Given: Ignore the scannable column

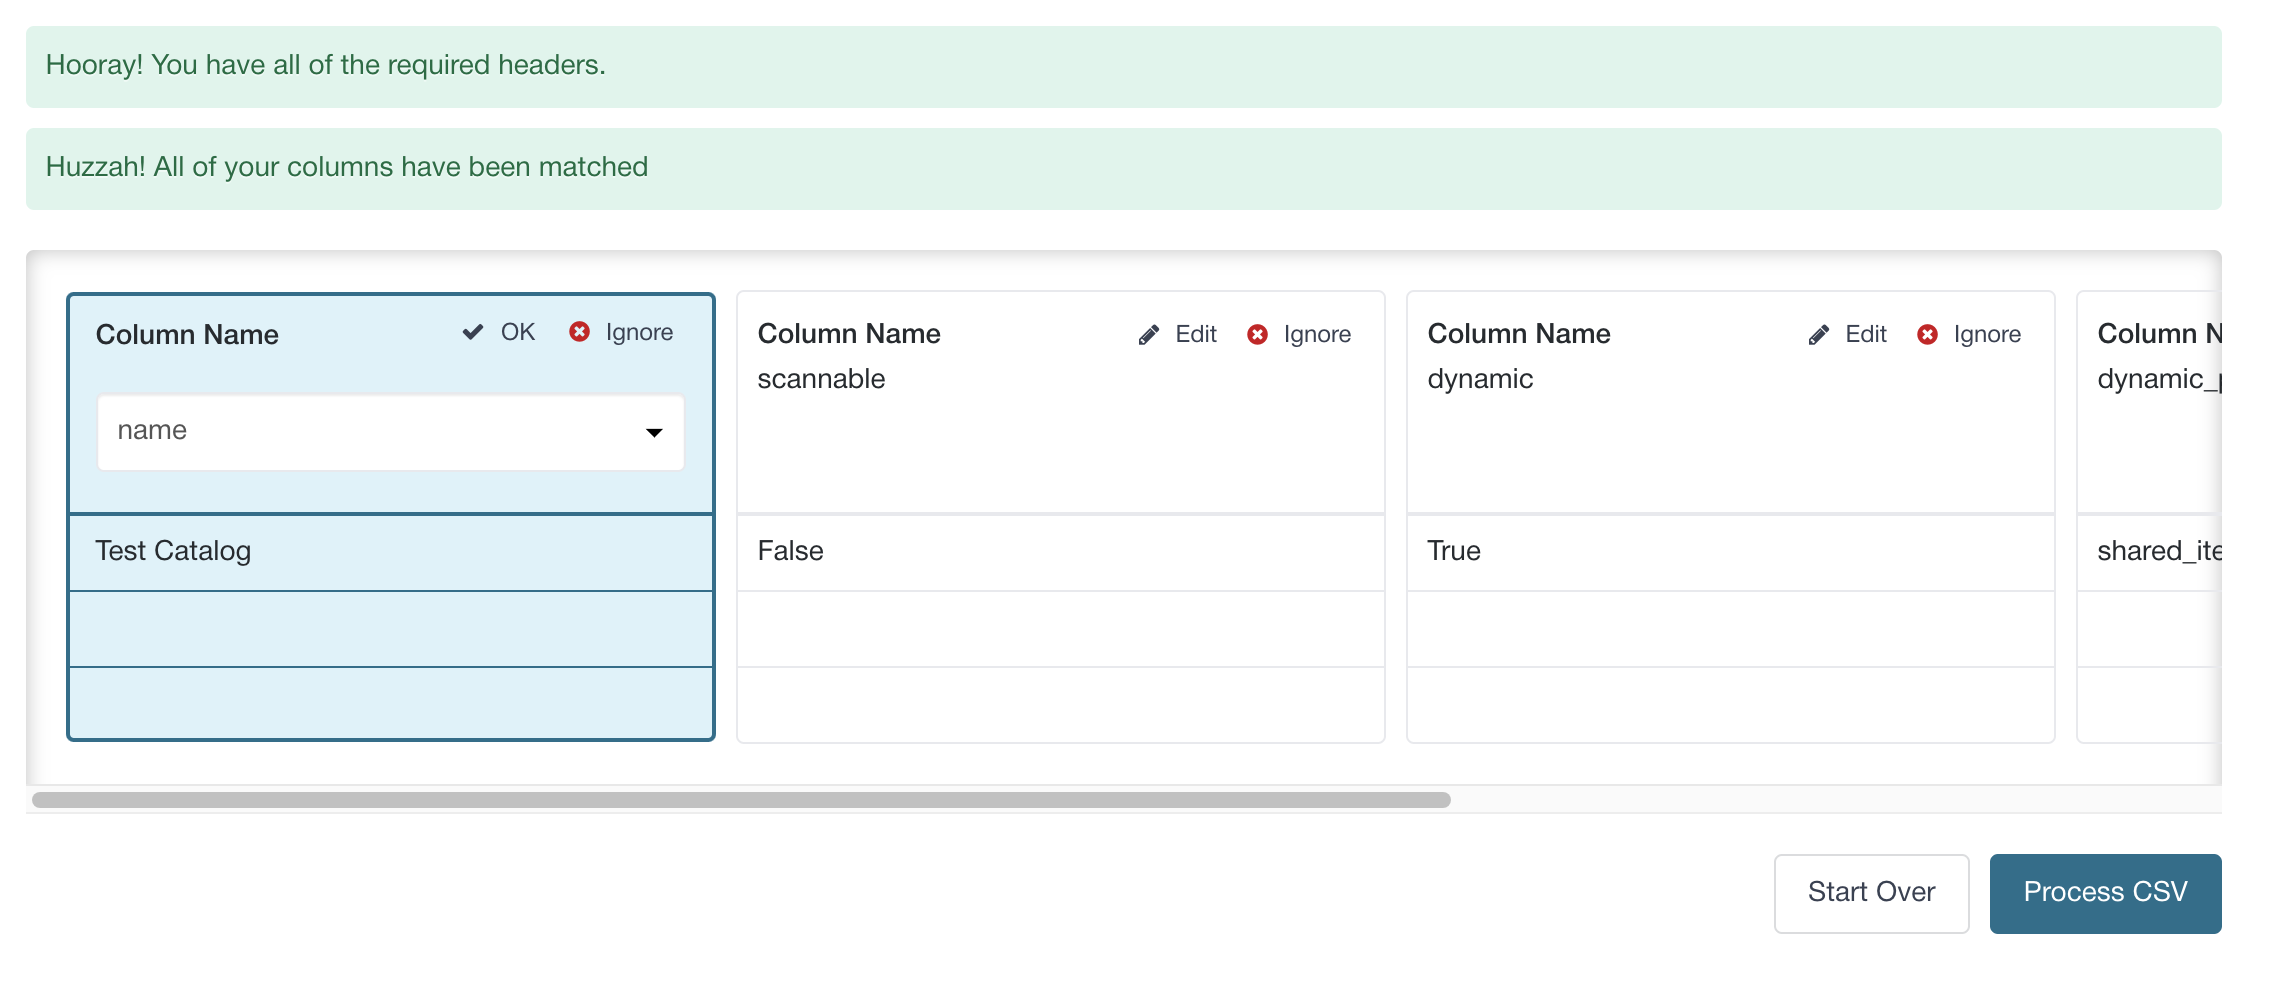Looking at the screenshot, I should point(1299,334).
